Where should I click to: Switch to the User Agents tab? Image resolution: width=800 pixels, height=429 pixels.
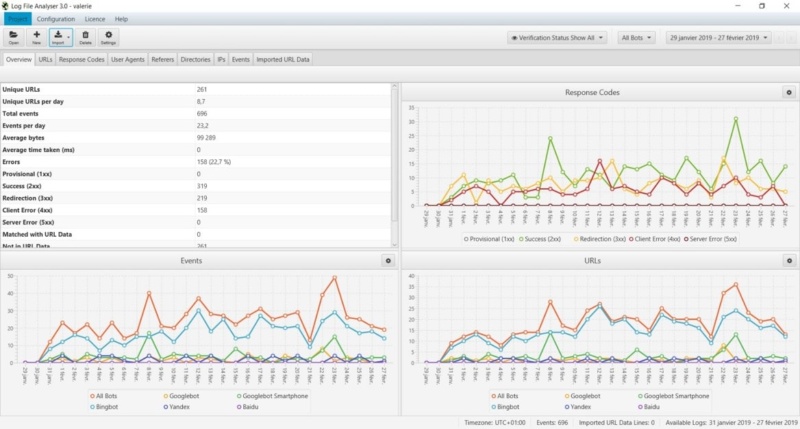click(x=128, y=60)
